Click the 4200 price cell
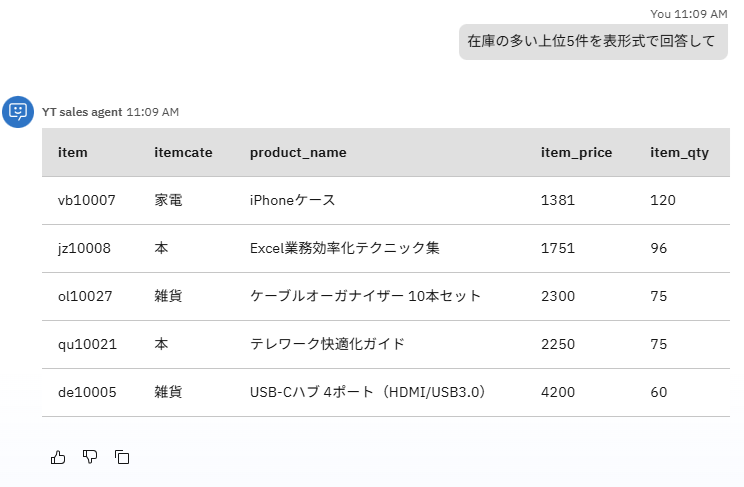The image size is (744, 487). [558, 392]
